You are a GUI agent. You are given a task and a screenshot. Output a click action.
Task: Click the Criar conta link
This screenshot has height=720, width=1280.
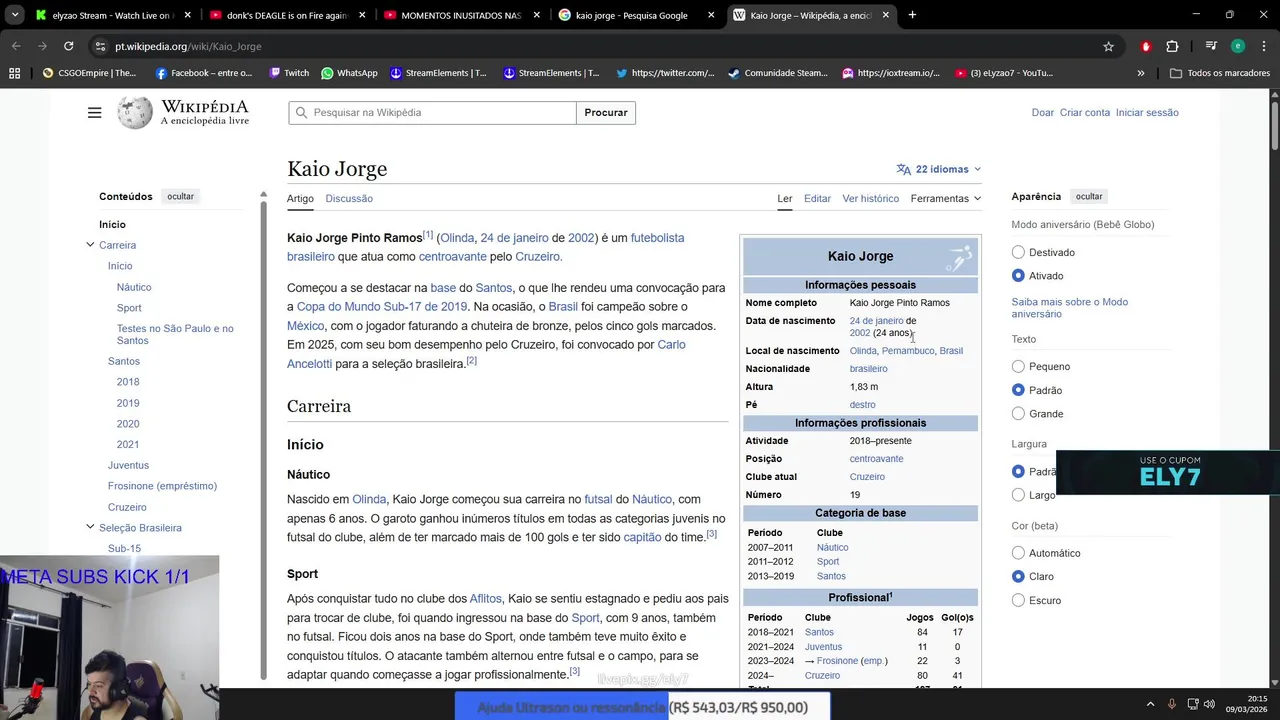click(1085, 113)
